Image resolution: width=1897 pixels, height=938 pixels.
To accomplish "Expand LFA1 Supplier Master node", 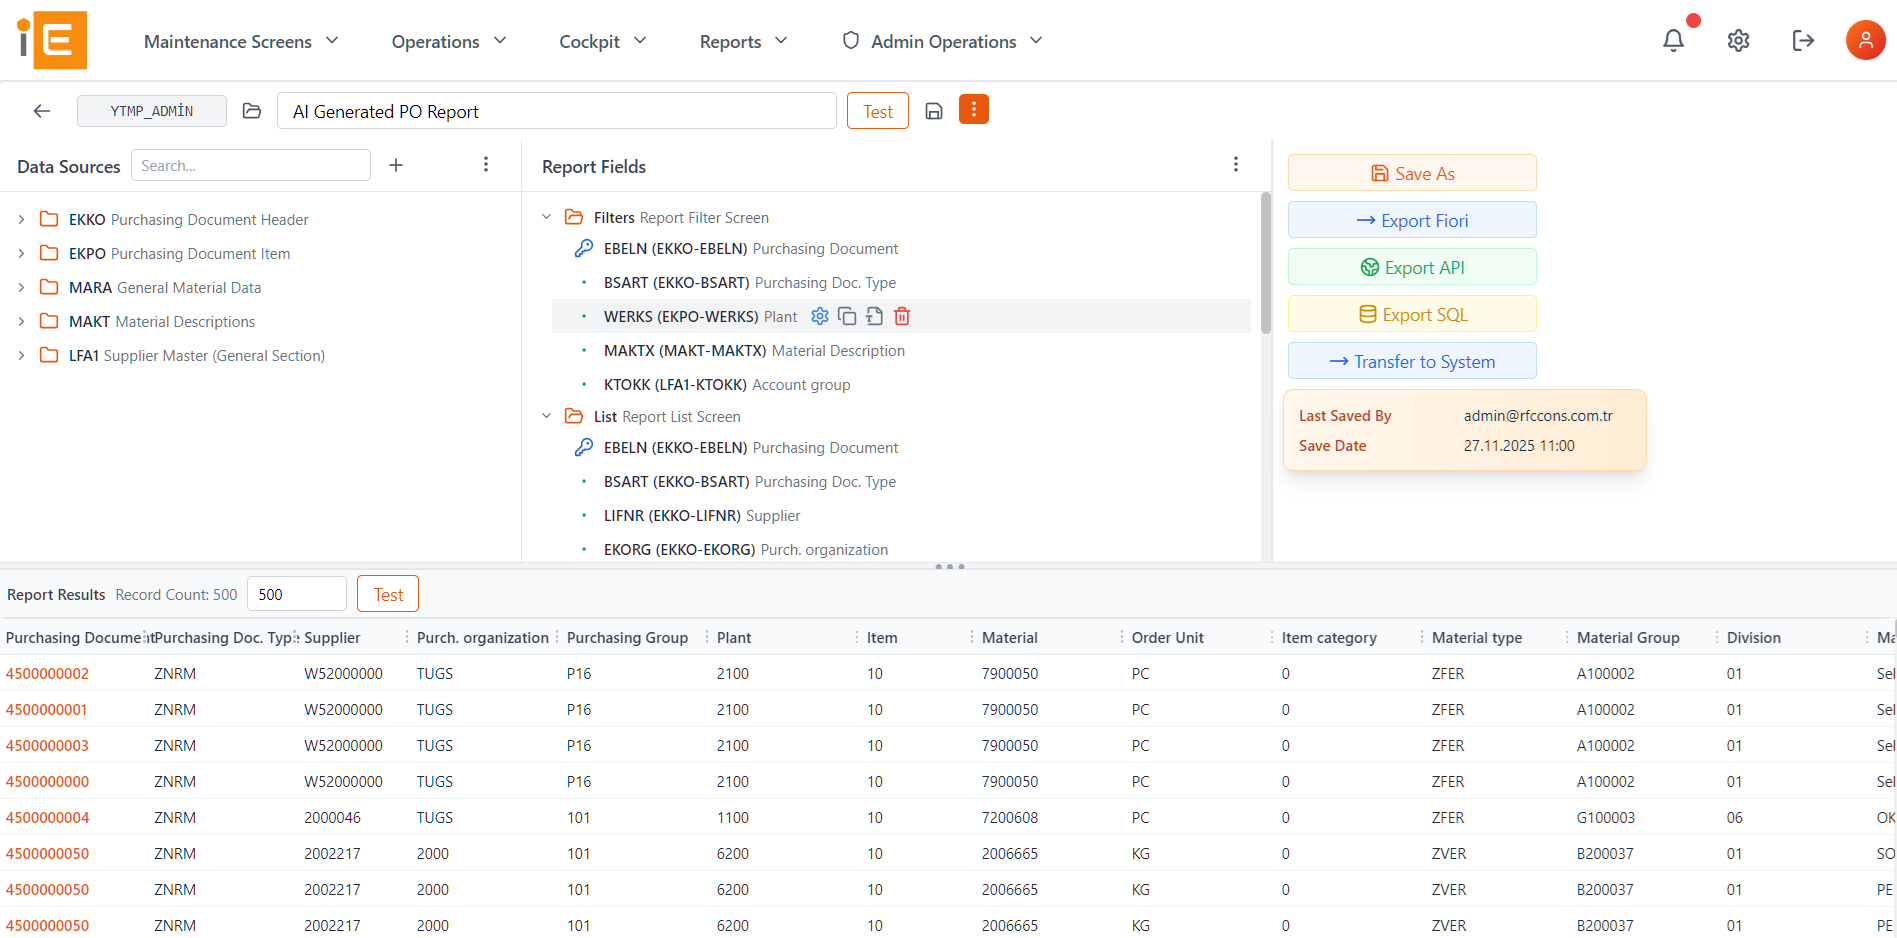I will (21, 355).
